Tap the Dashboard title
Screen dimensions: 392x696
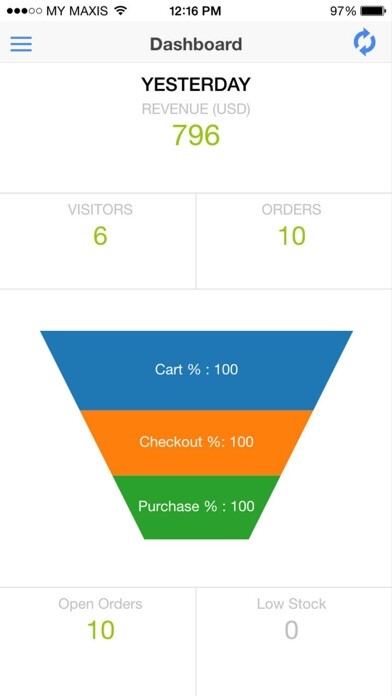click(196, 44)
